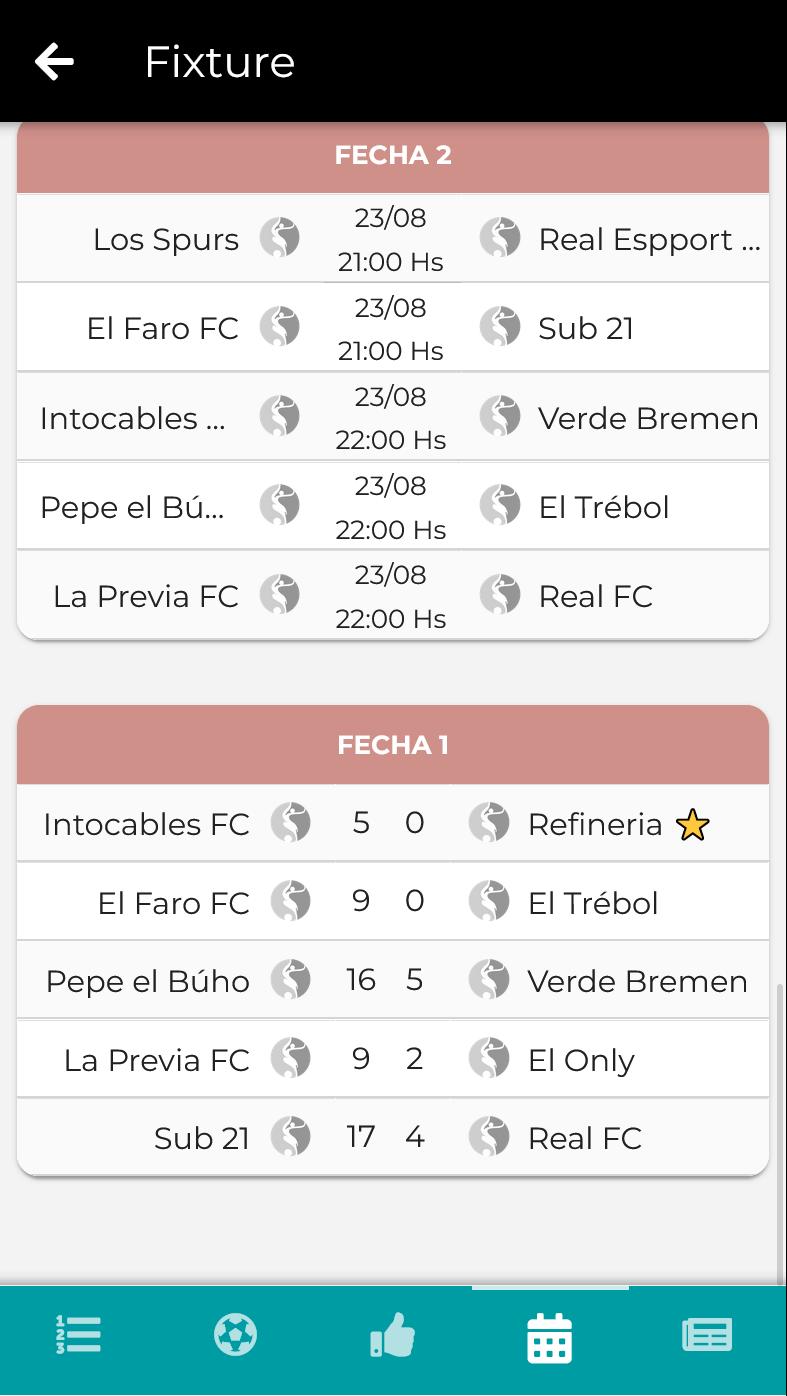
Task: Select the Real Espport team name
Action: (649, 240)
